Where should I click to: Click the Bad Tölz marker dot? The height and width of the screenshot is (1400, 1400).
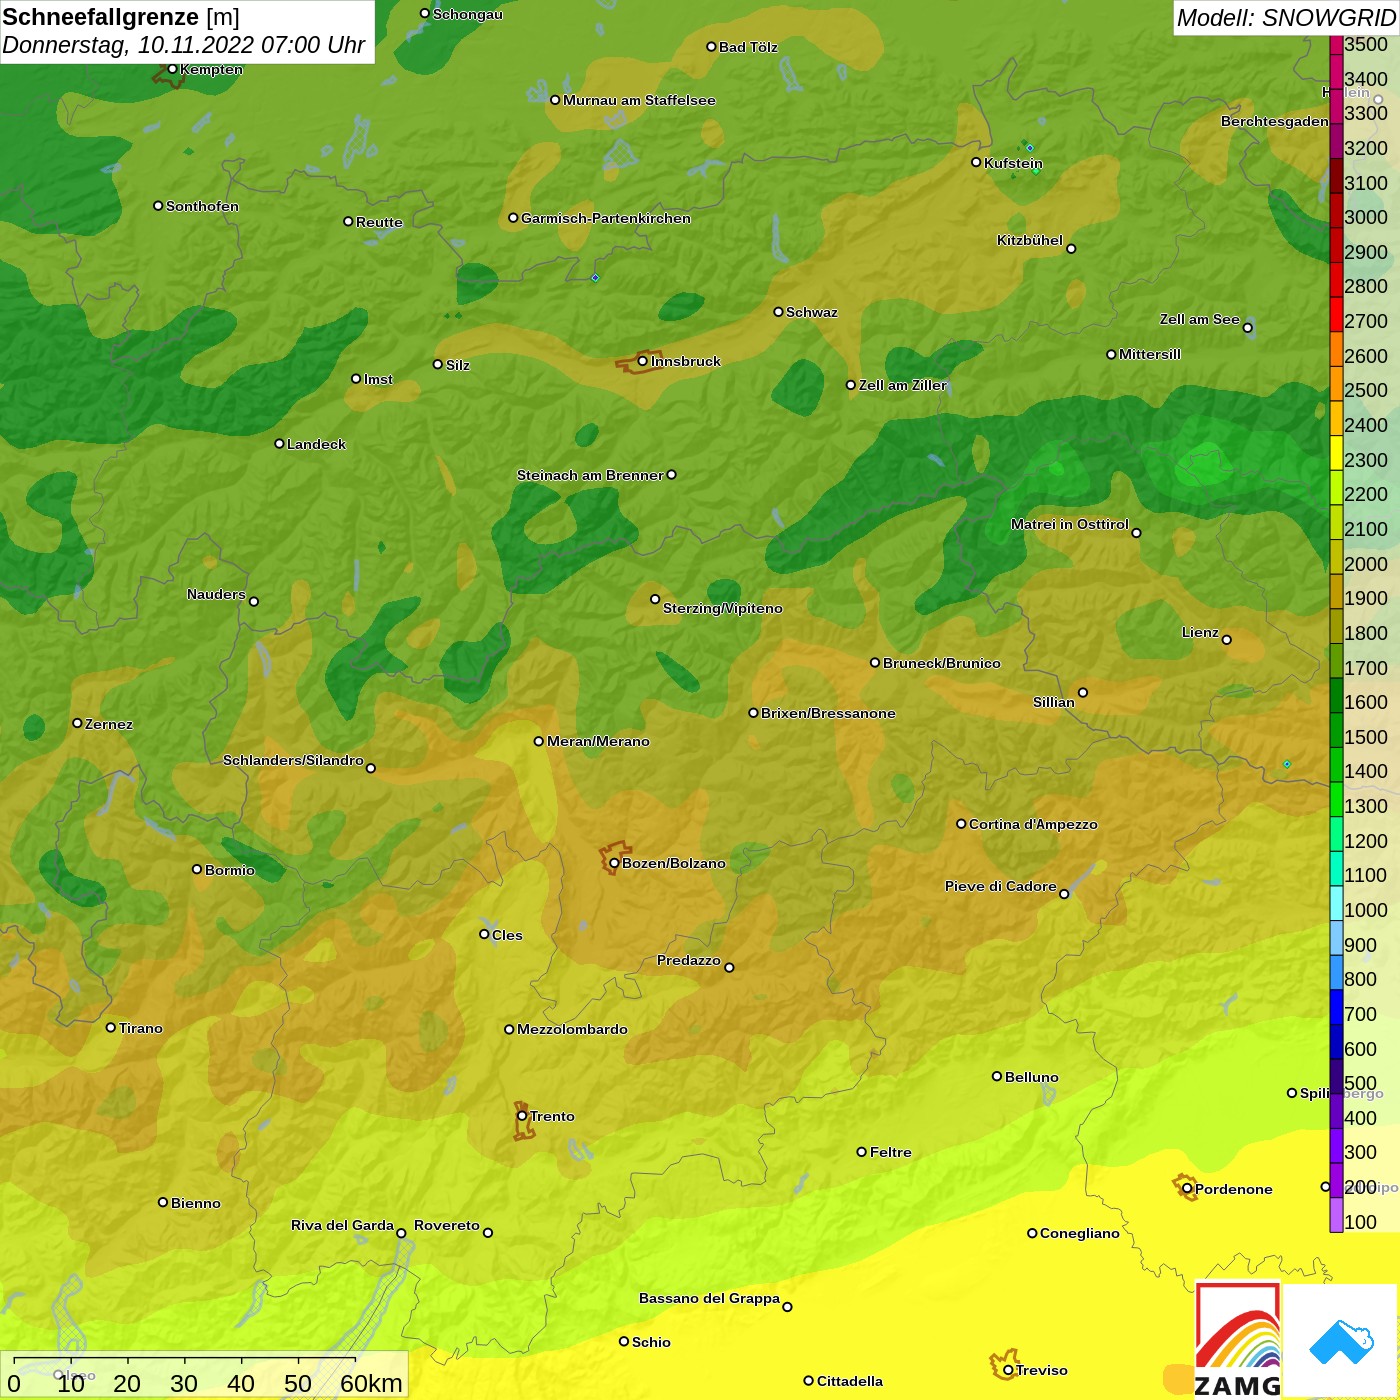pyautogui.click(x=711, y=47)
